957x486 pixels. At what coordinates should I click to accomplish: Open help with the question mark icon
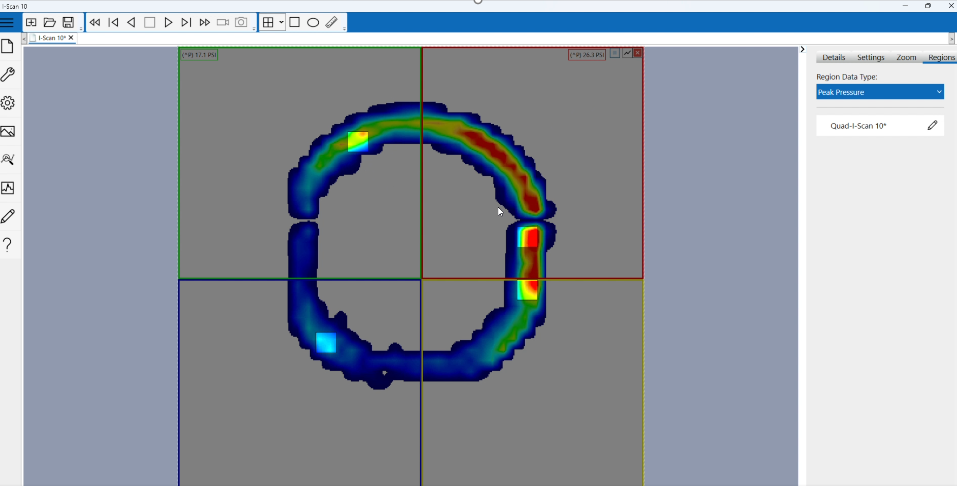pos(7,245)
